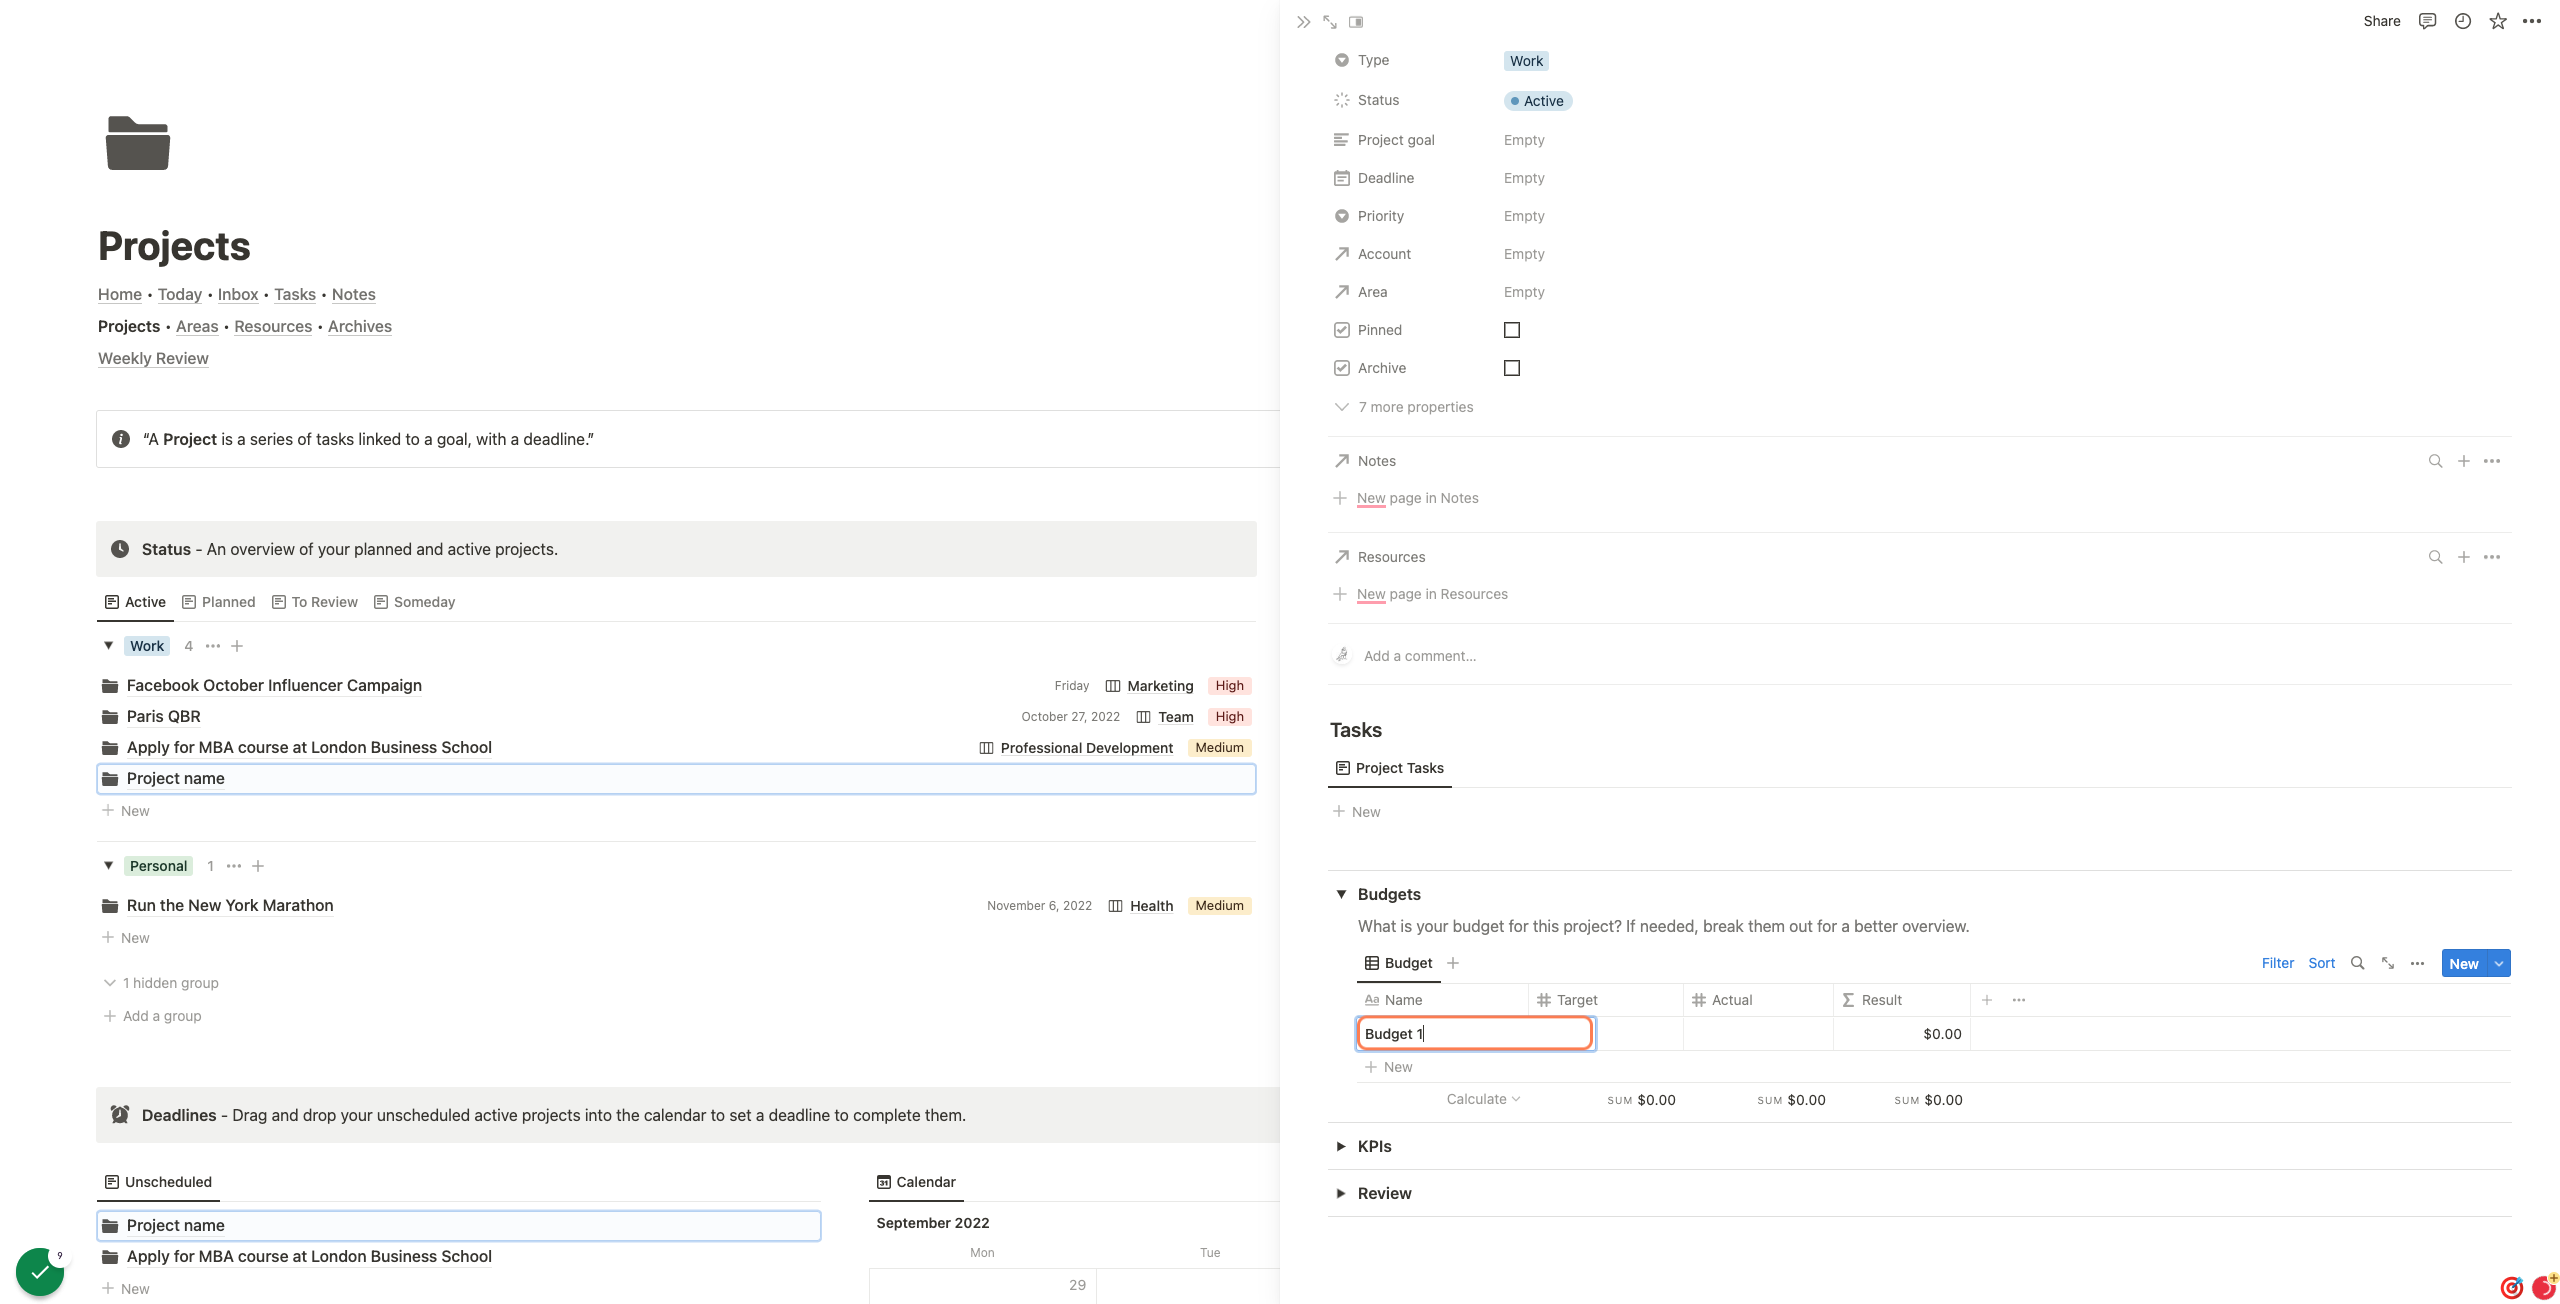Tick the Archive checkbox
Screen dimensions: 2560x1304
coord(1512,368)
